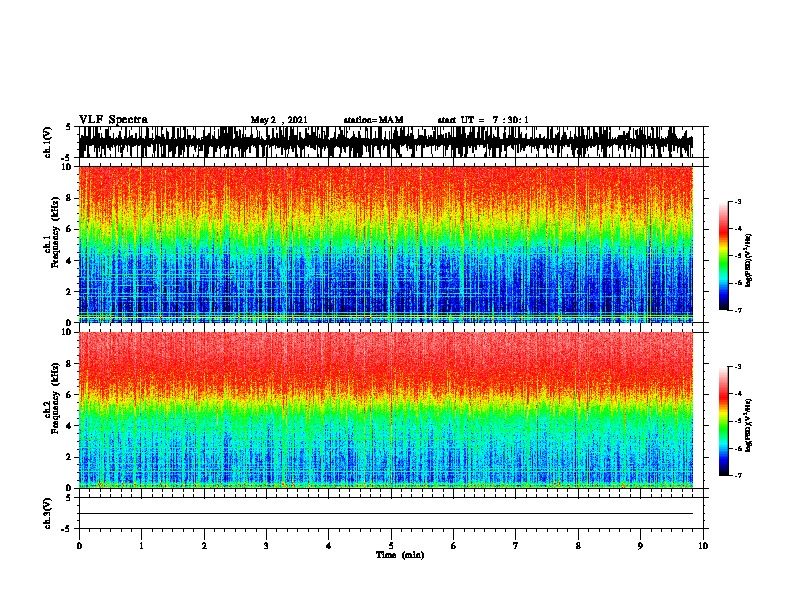Click inside the ch.2 spectrogram panel

point(386,410)
